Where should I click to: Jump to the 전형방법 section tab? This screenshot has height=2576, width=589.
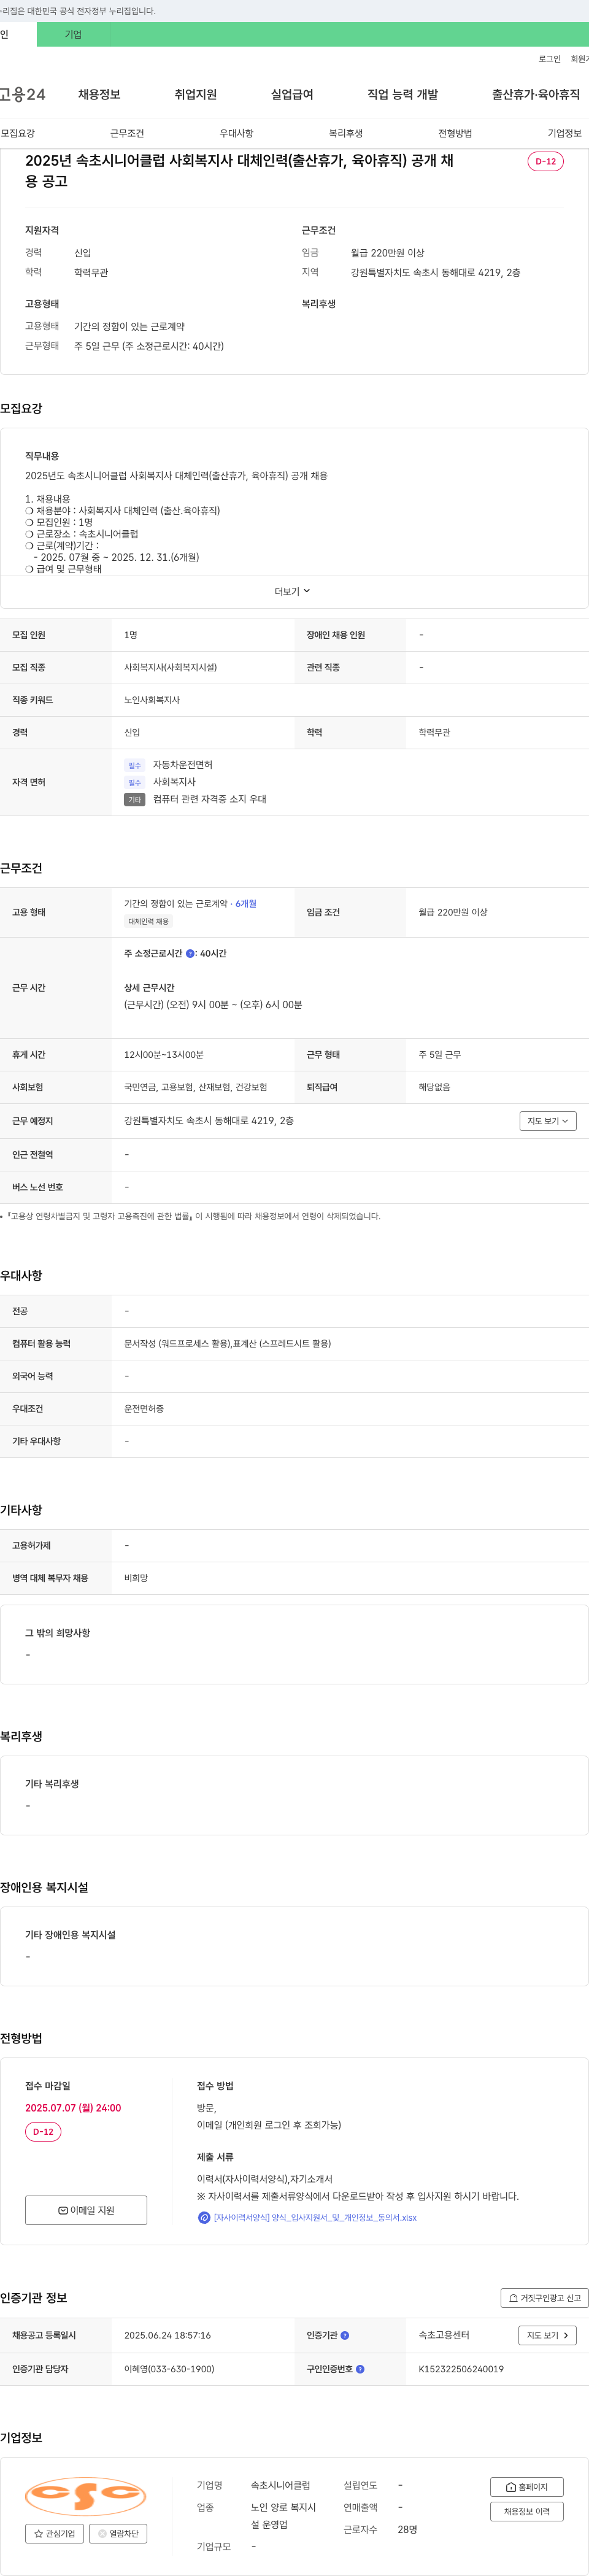click(x=455, y=133)
